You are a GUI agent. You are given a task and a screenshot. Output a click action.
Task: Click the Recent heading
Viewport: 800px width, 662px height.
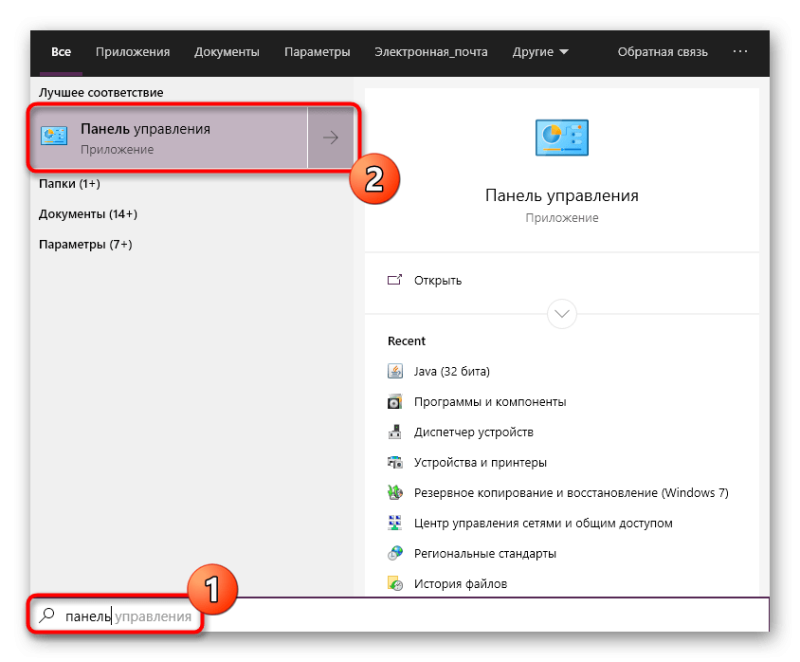click(406, 341)
